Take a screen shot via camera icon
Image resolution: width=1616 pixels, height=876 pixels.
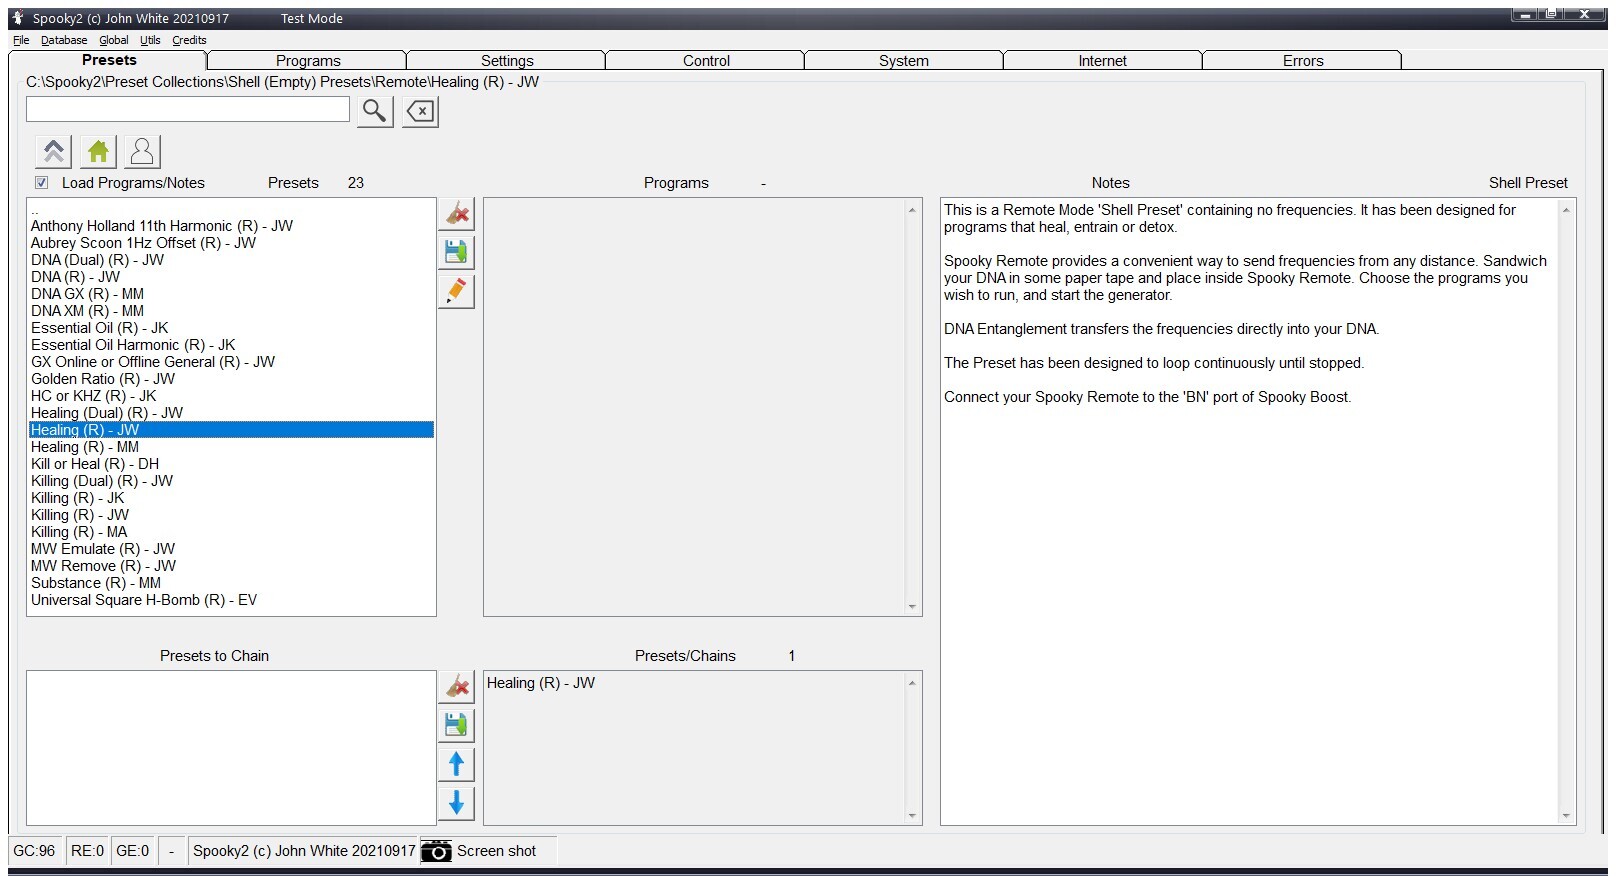[436, 851]
